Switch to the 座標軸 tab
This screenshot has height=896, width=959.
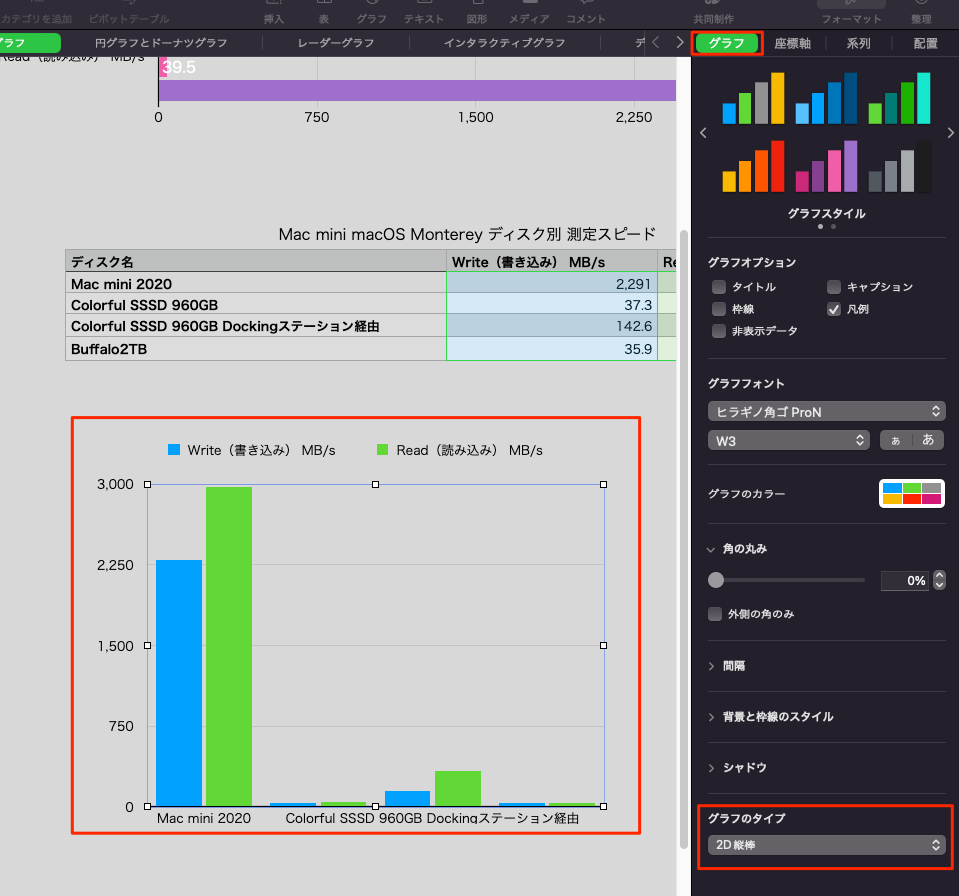(x=792, y=43)
